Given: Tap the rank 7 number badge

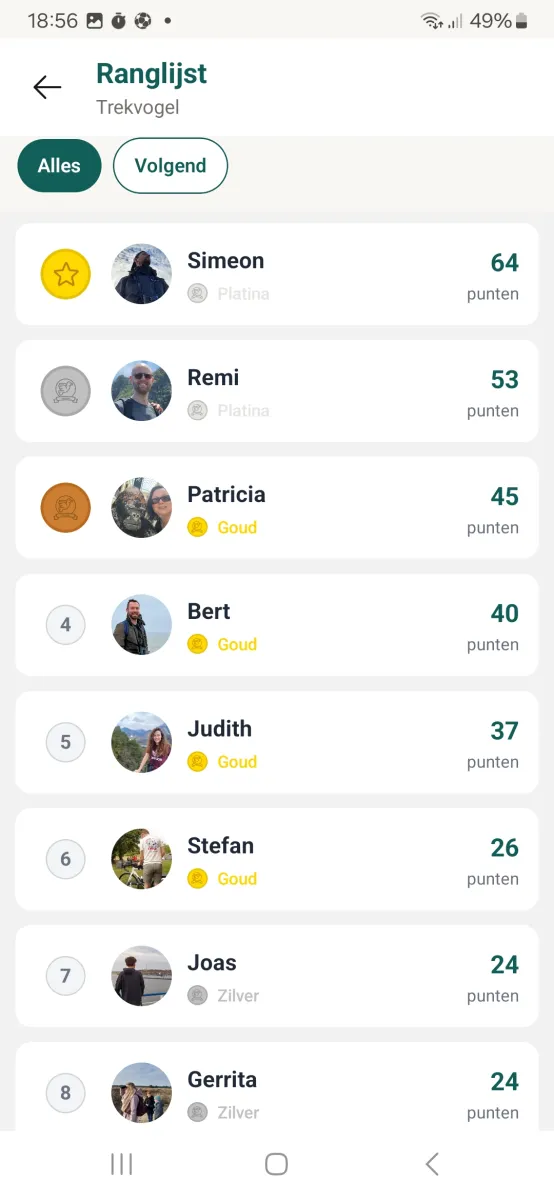Looking at the screenshot, I should [x=66, y=976].
